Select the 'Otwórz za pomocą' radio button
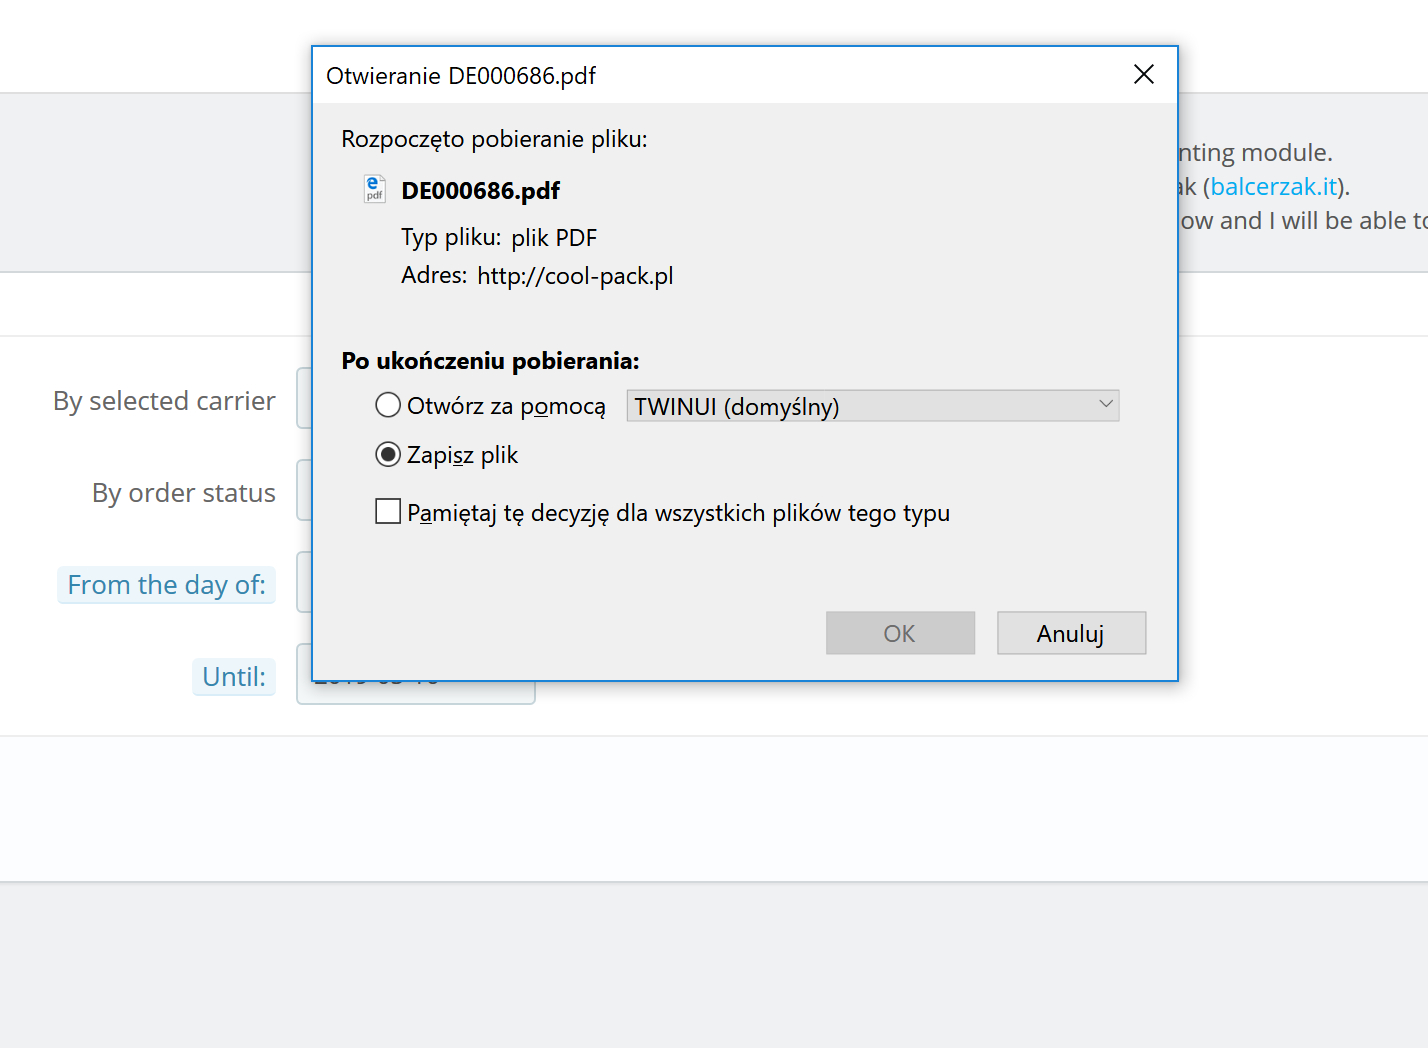 tap(388, 406)
